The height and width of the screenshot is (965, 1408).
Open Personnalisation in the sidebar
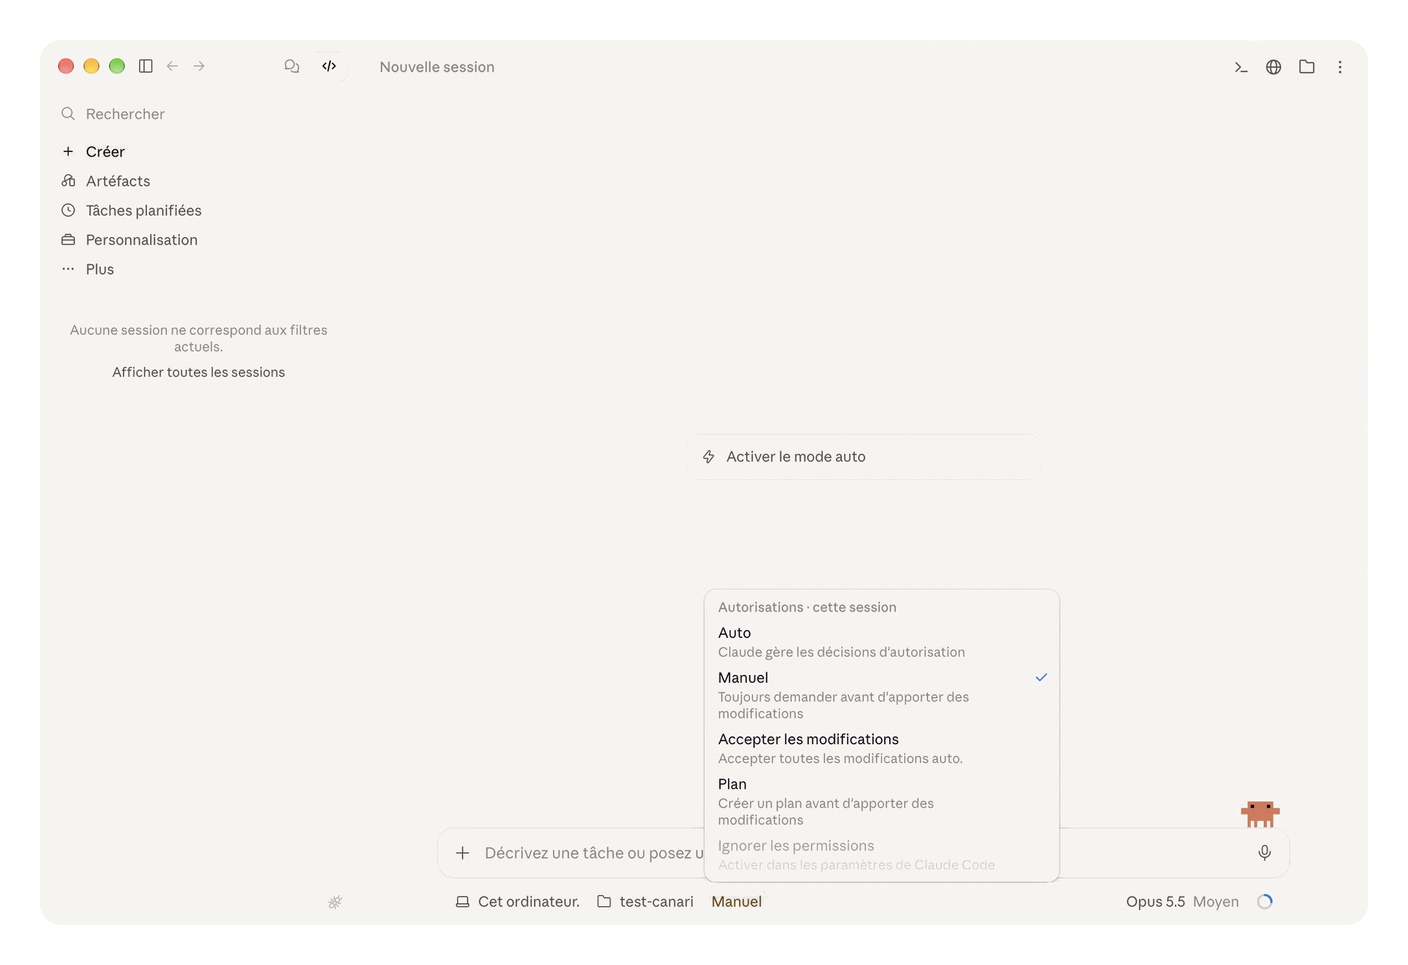199,240
